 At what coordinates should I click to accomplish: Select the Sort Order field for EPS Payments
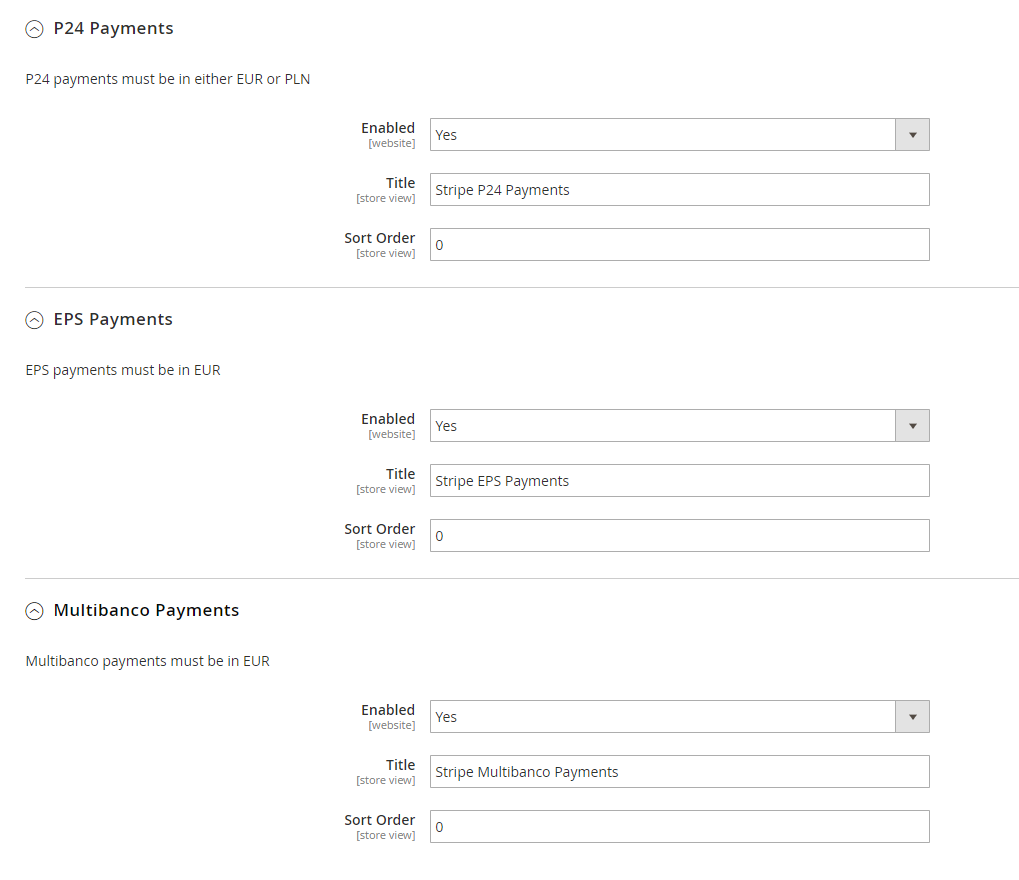(679, 535)
